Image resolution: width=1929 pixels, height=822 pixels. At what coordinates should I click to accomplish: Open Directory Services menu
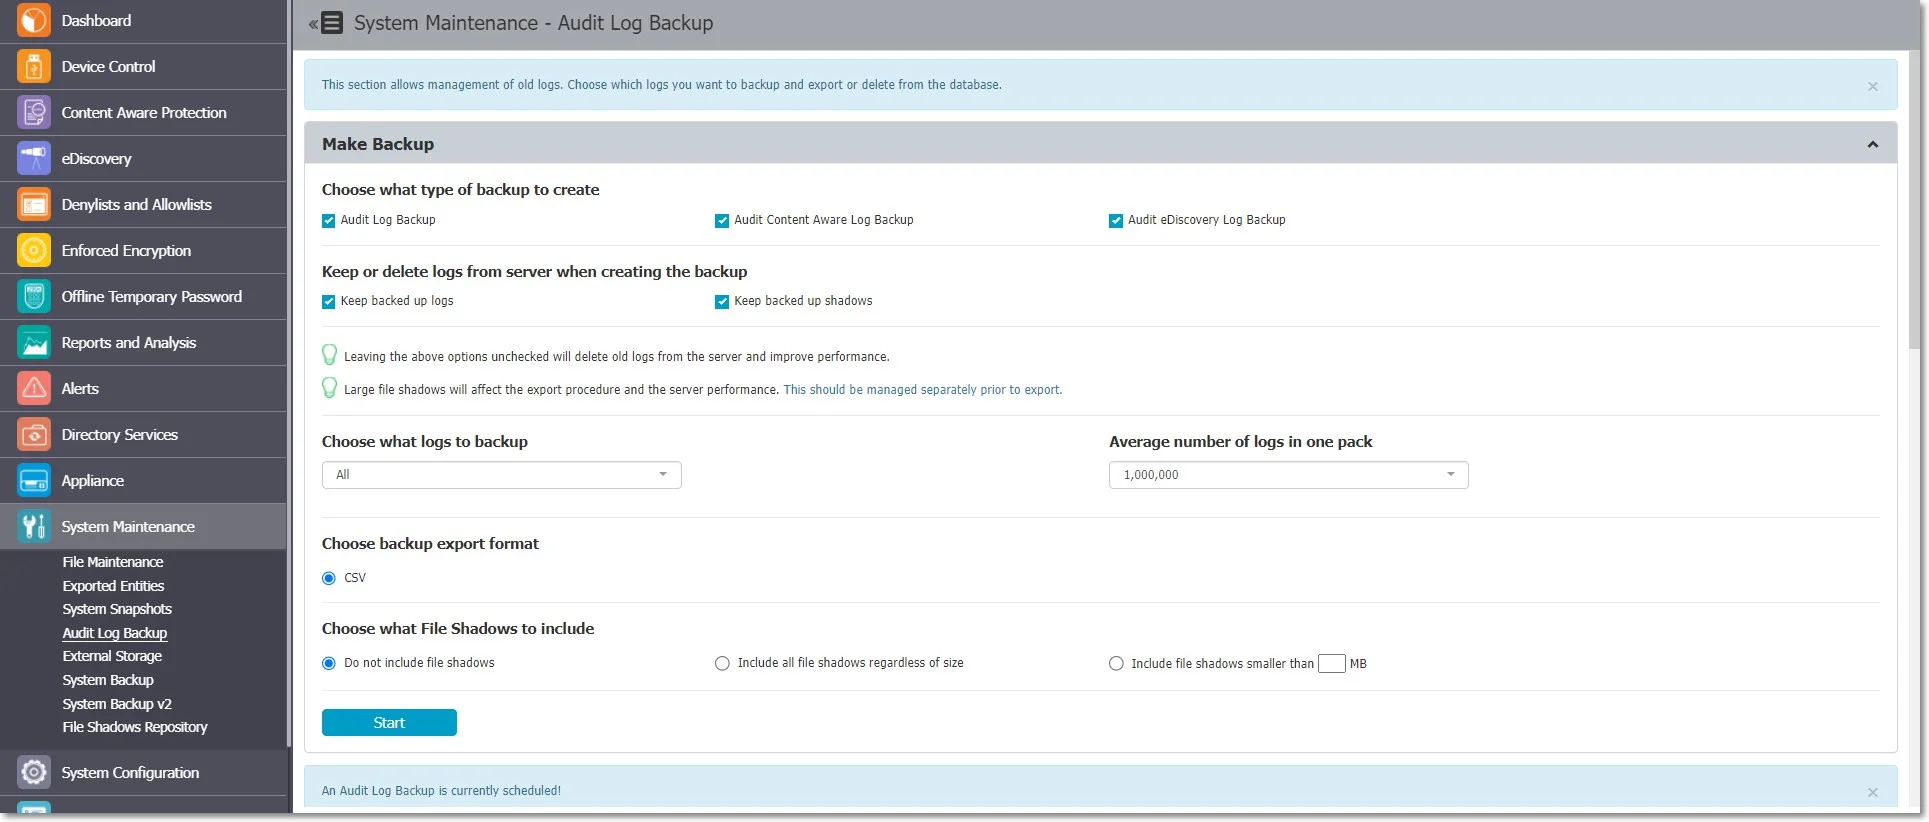tap(120, 434)
